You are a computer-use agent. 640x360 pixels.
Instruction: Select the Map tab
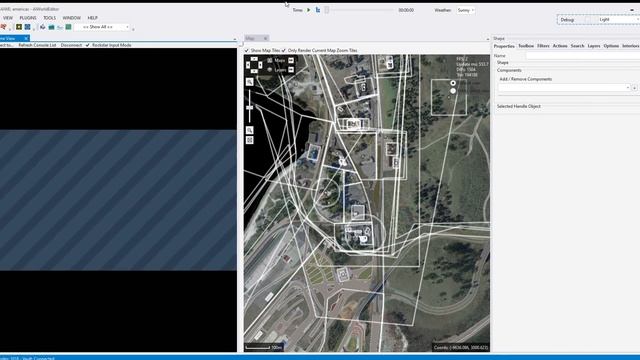(x=250, y=38)
